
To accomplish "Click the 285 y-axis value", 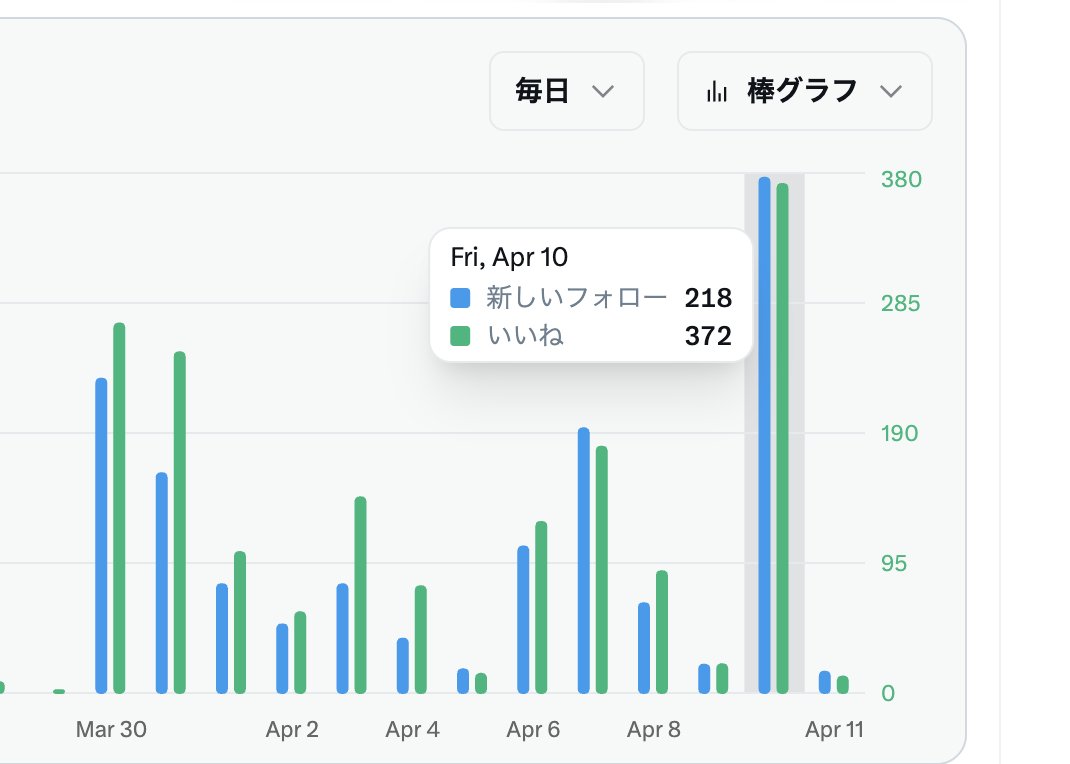I will (x=900, y=303).
